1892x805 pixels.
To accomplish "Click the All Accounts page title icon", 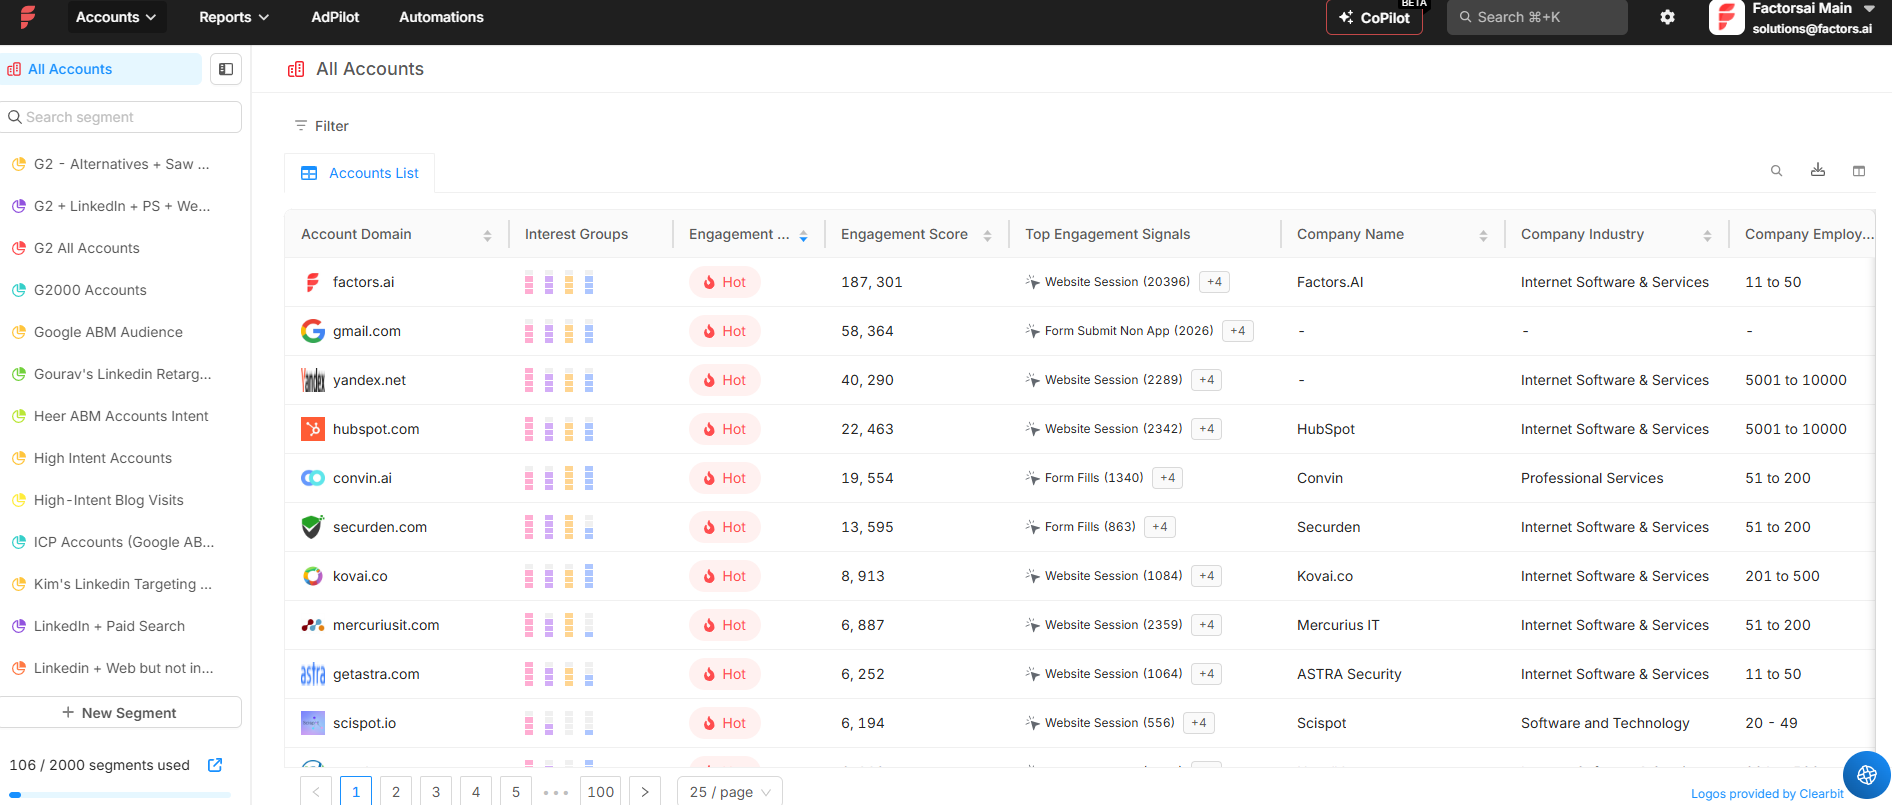I will pyautogui.click(x=296, y=69).
